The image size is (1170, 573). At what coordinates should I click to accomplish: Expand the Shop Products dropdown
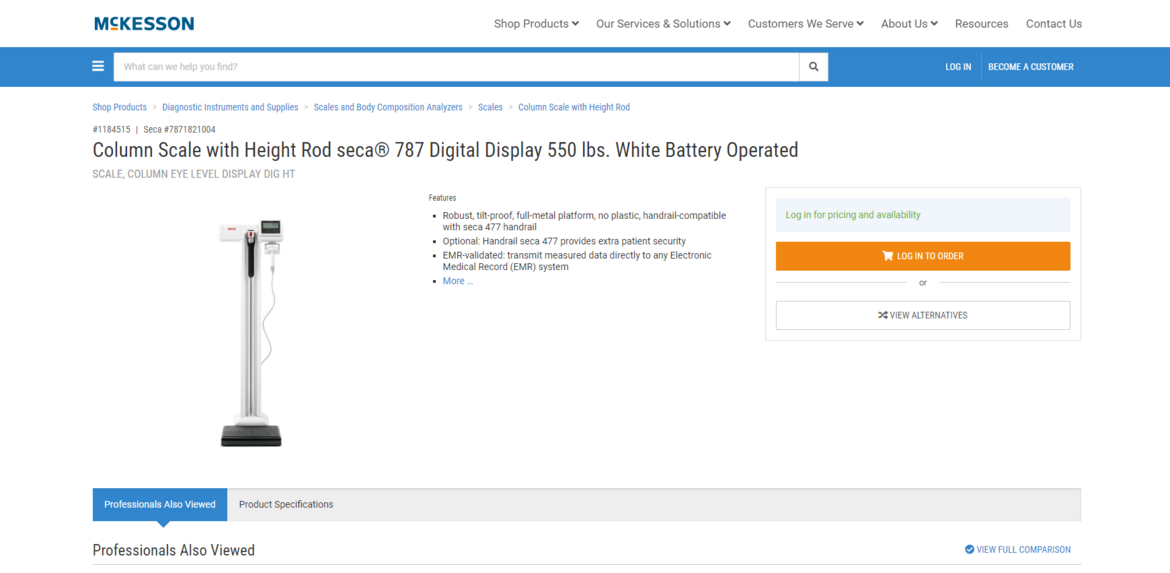click(x=536, y=24)
